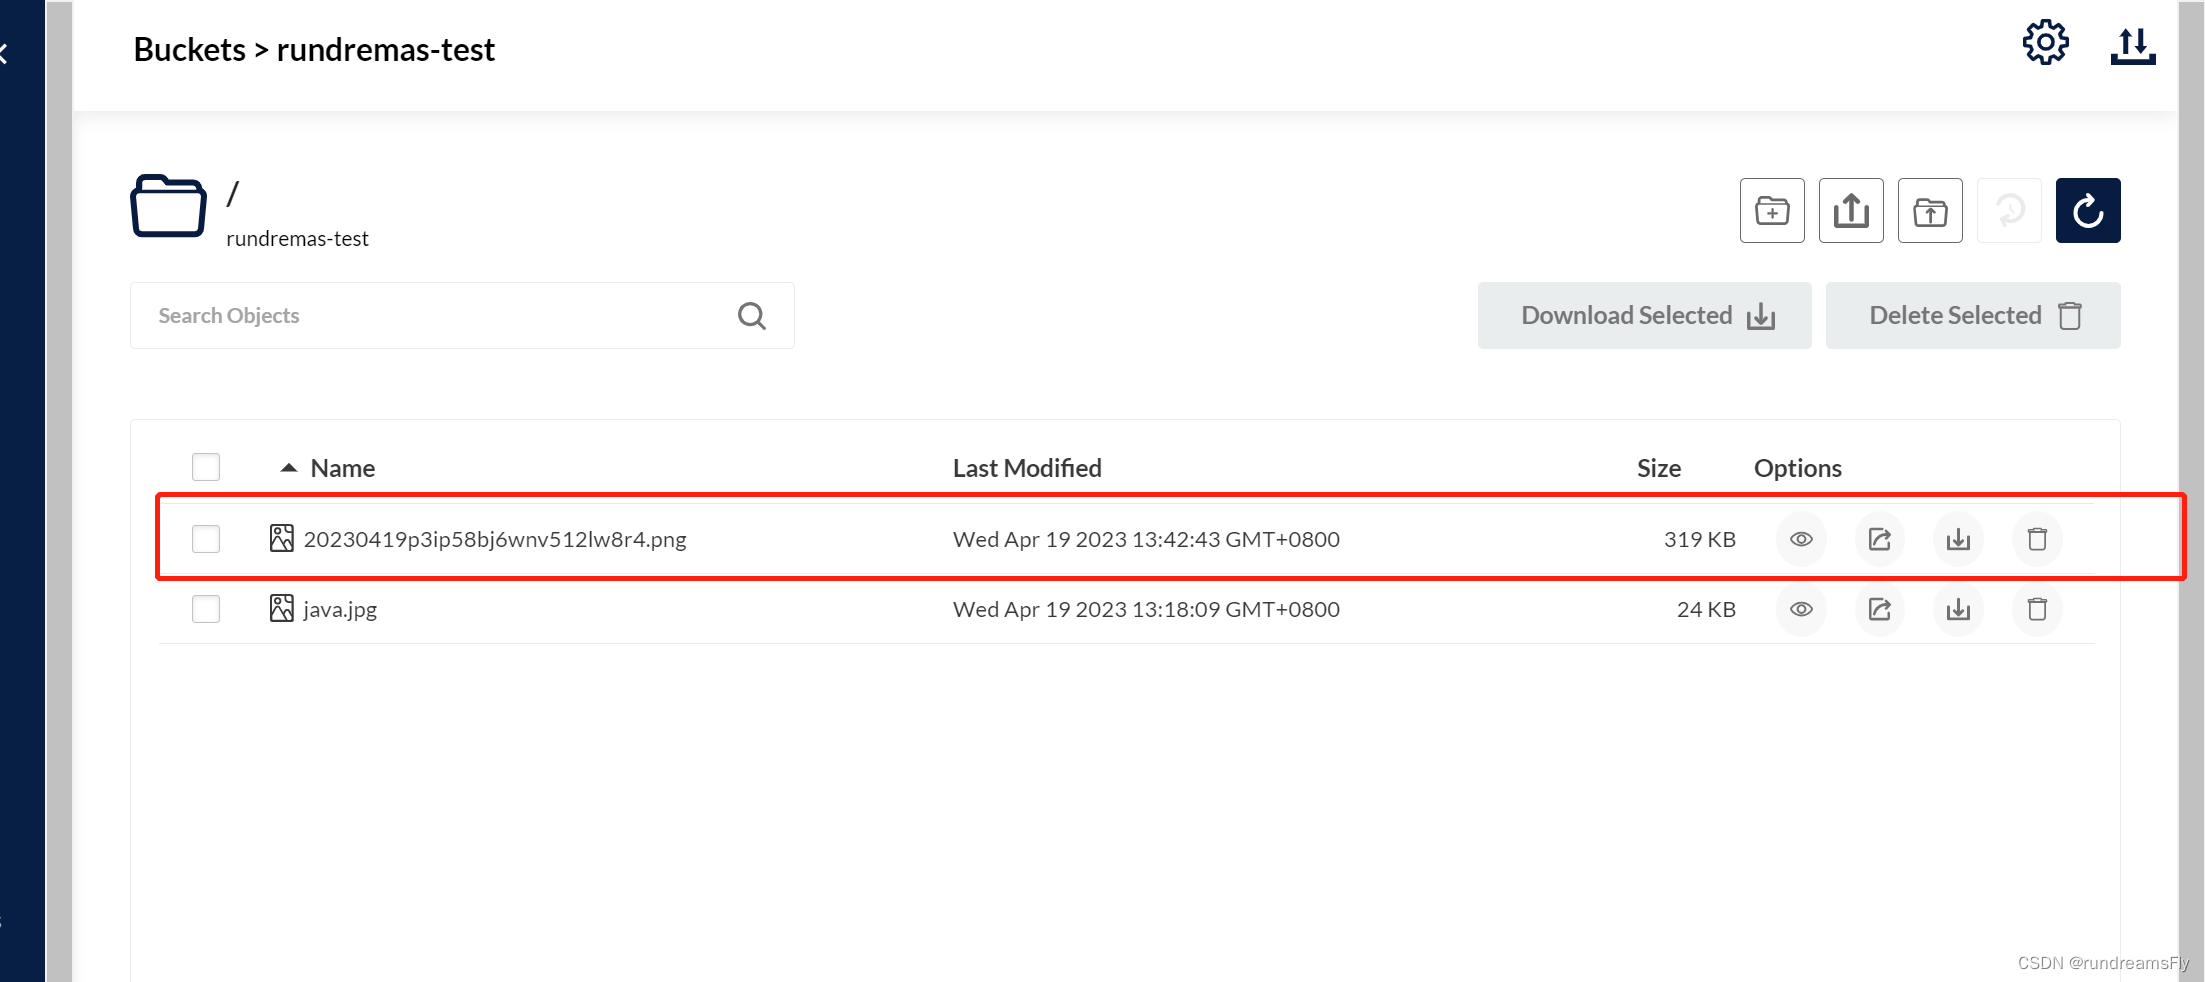Share the 20230419p3ip58bj6wnv512lw8r4.png file

[x=1880, y=540]
